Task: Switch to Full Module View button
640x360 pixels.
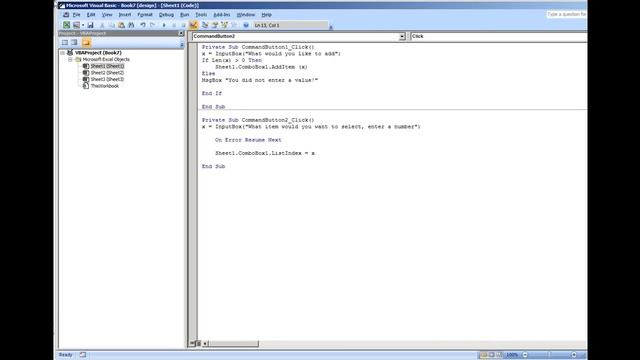Action: pos(198,343)
